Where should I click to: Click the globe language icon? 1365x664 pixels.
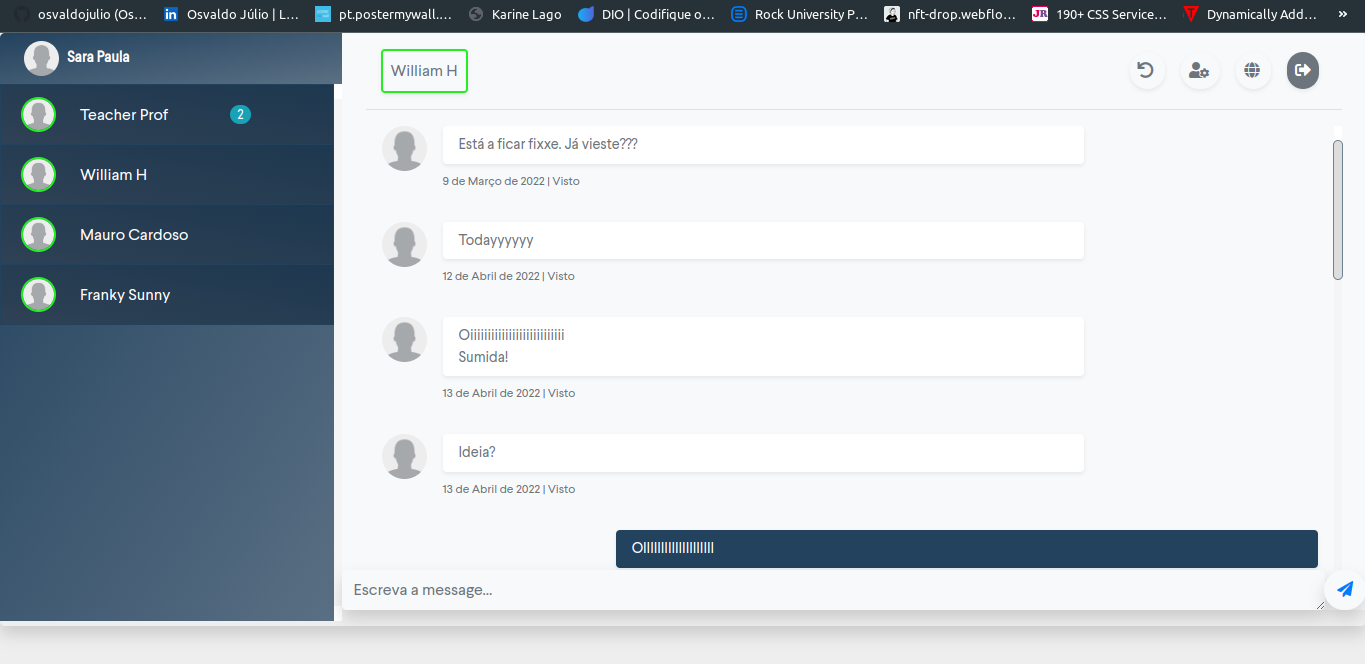coord(1252,71)
